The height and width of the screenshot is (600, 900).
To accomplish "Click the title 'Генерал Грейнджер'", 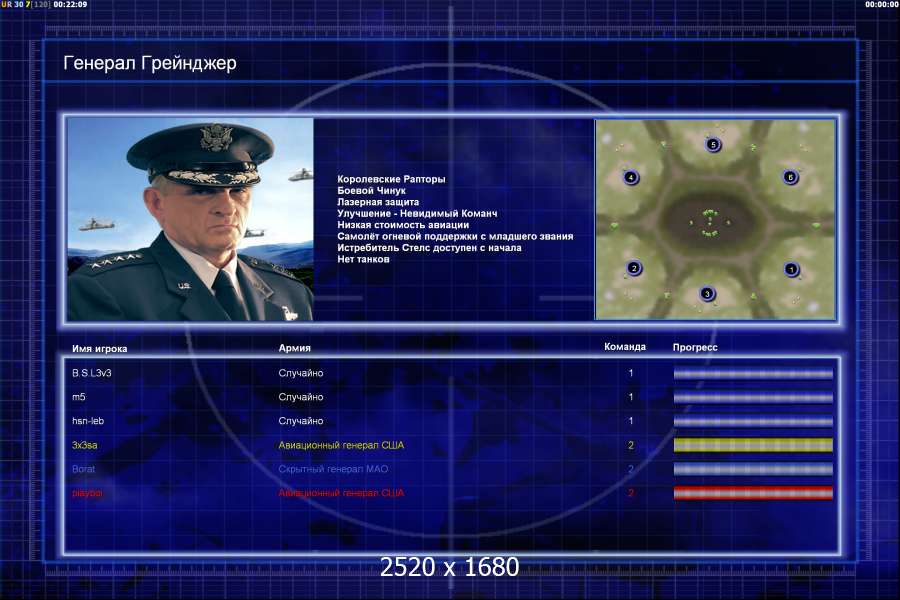I will click(150, 63).
